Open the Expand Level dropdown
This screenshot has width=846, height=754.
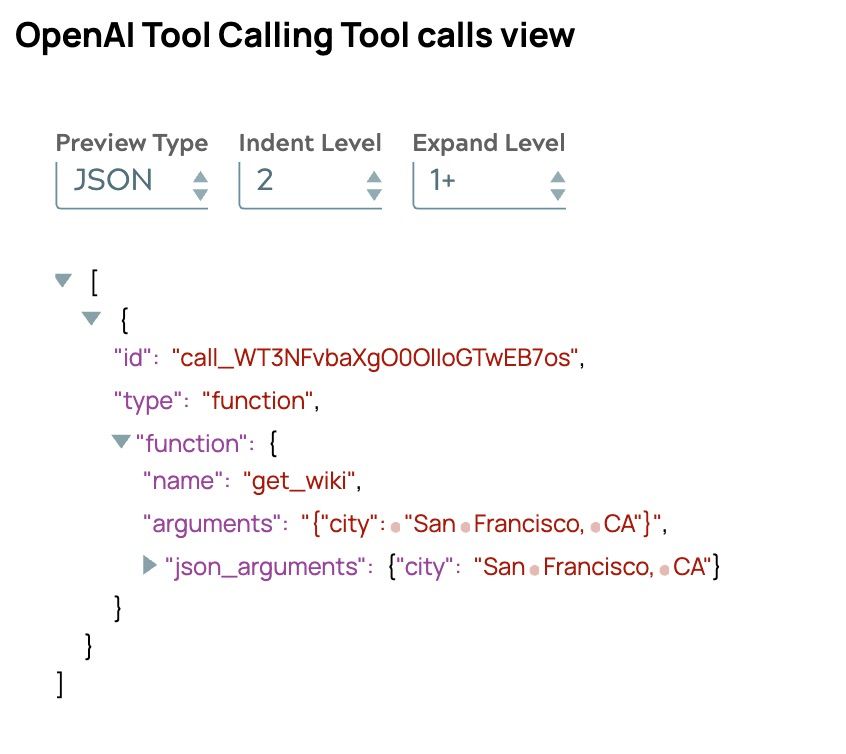pos(489,181)
